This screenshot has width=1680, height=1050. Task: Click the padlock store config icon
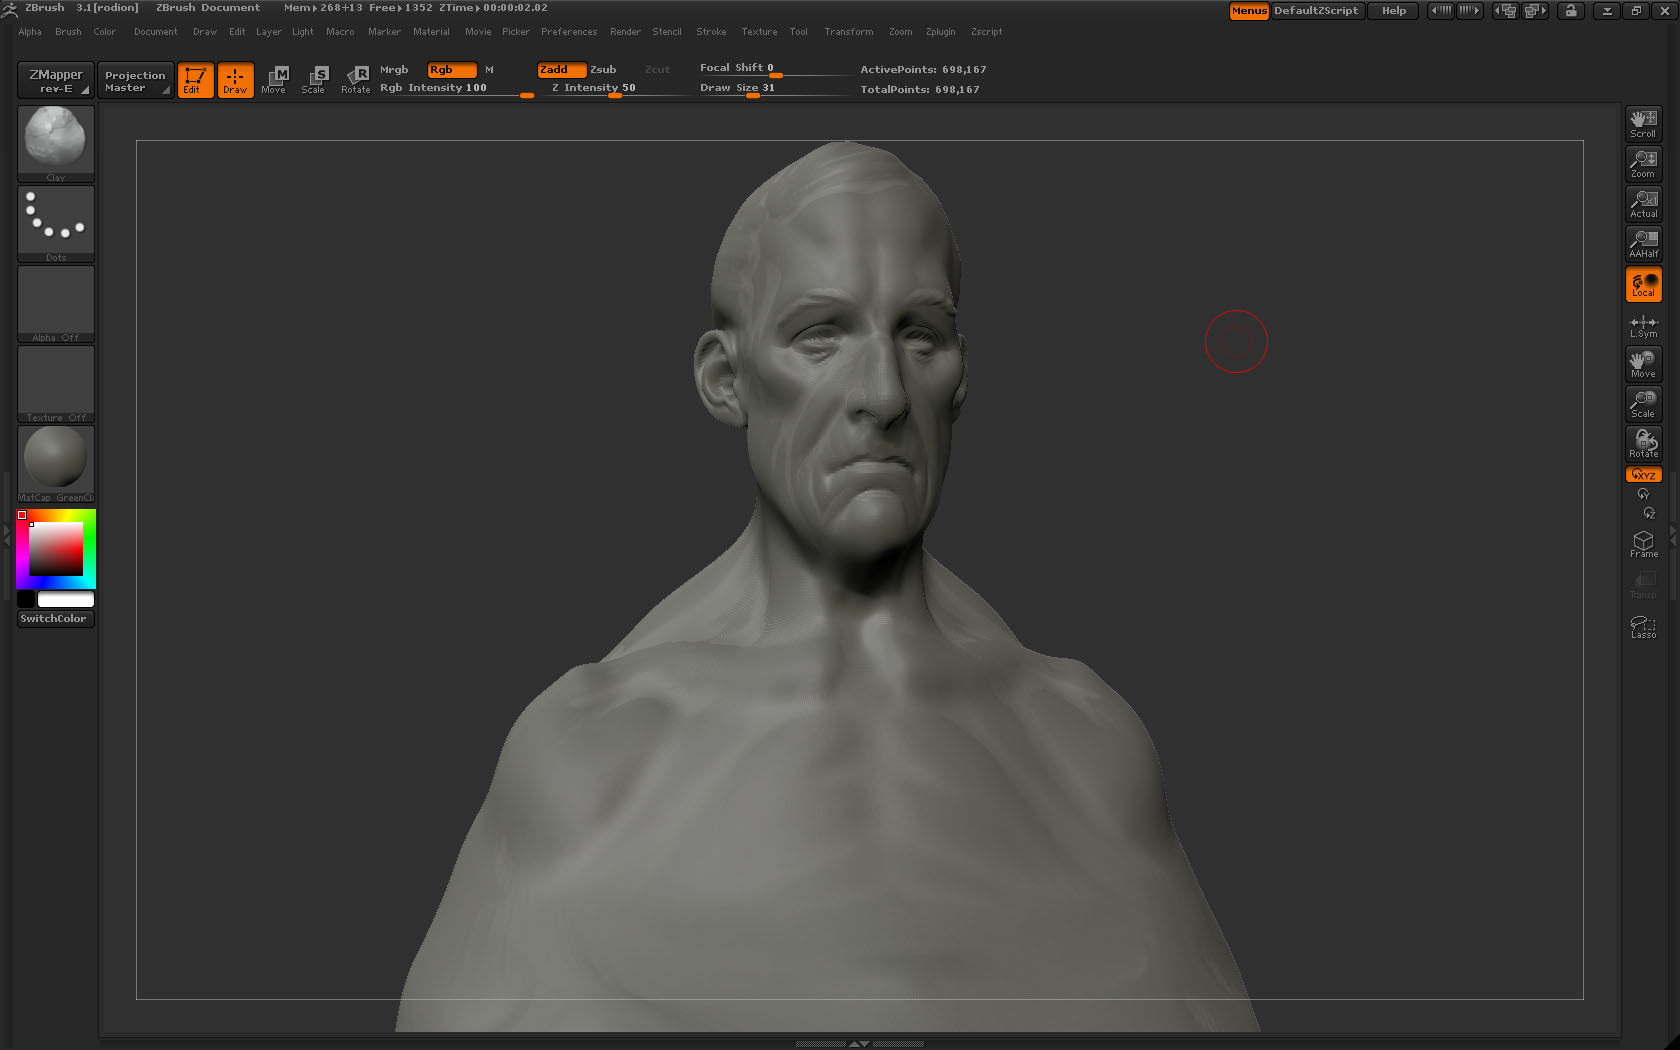pos(1571,11)
